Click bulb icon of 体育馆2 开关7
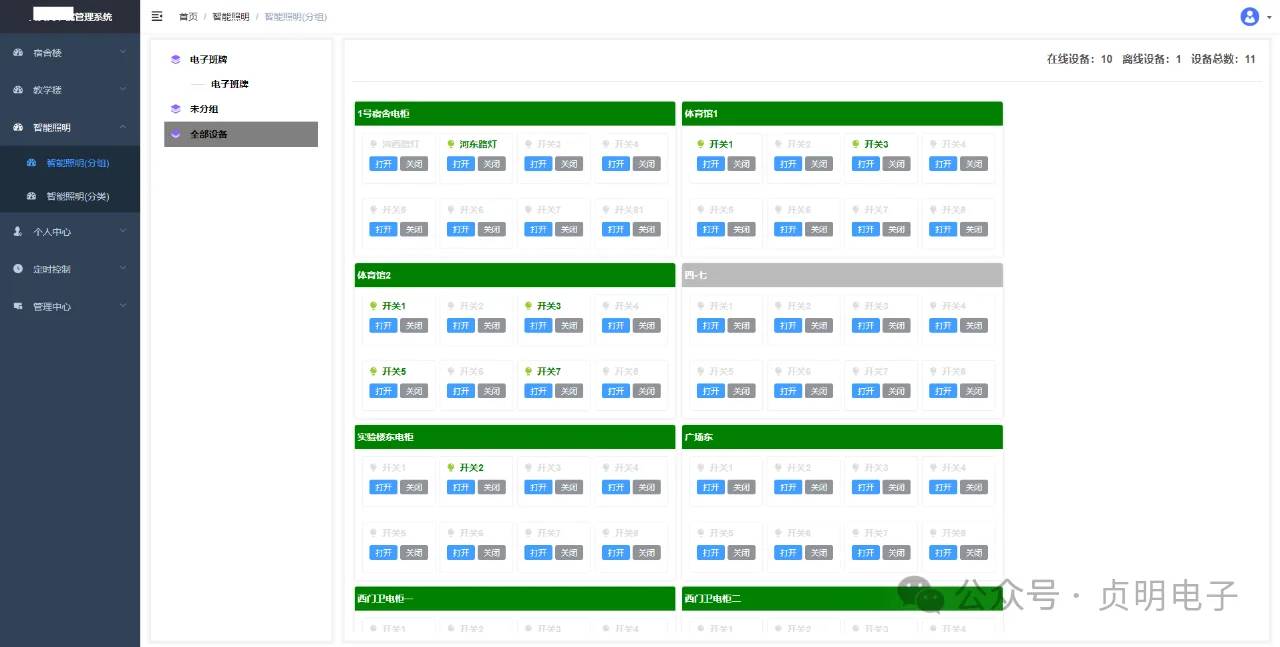Viewport: 1280px width, 647px height. coord(529,371)
